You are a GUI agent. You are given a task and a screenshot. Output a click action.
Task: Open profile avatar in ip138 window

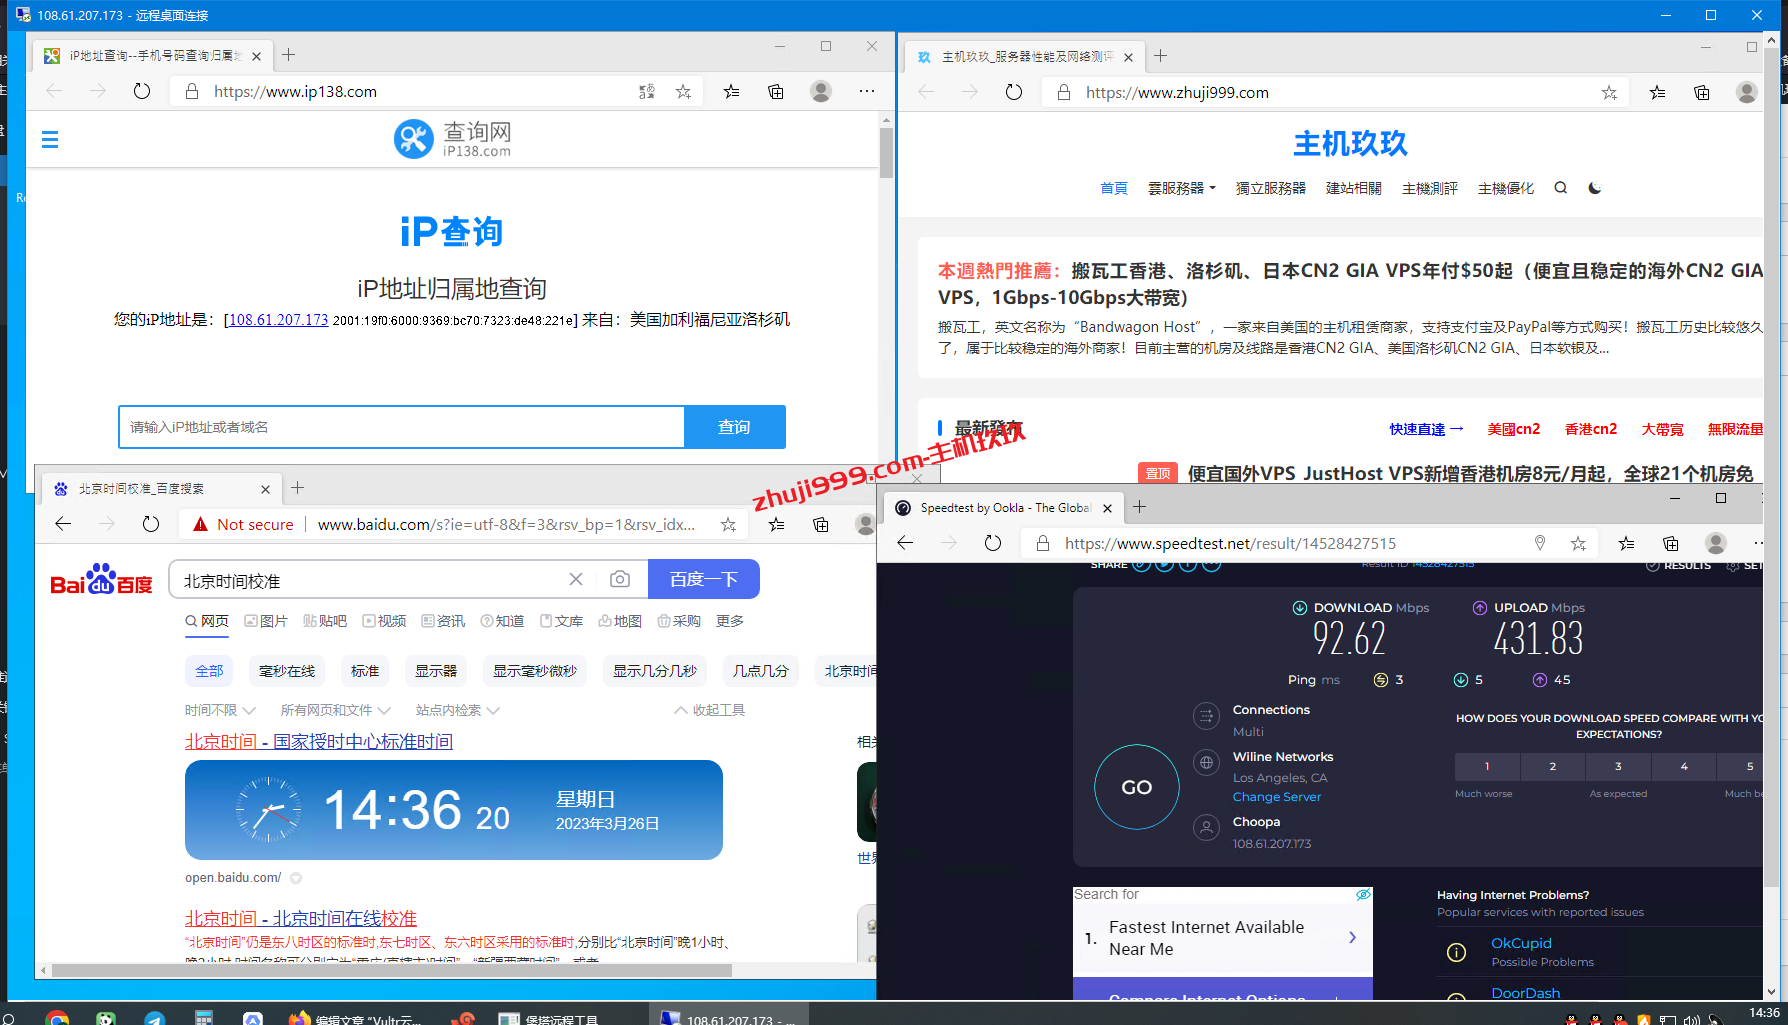pyautogui.click(x=821, y=91)
